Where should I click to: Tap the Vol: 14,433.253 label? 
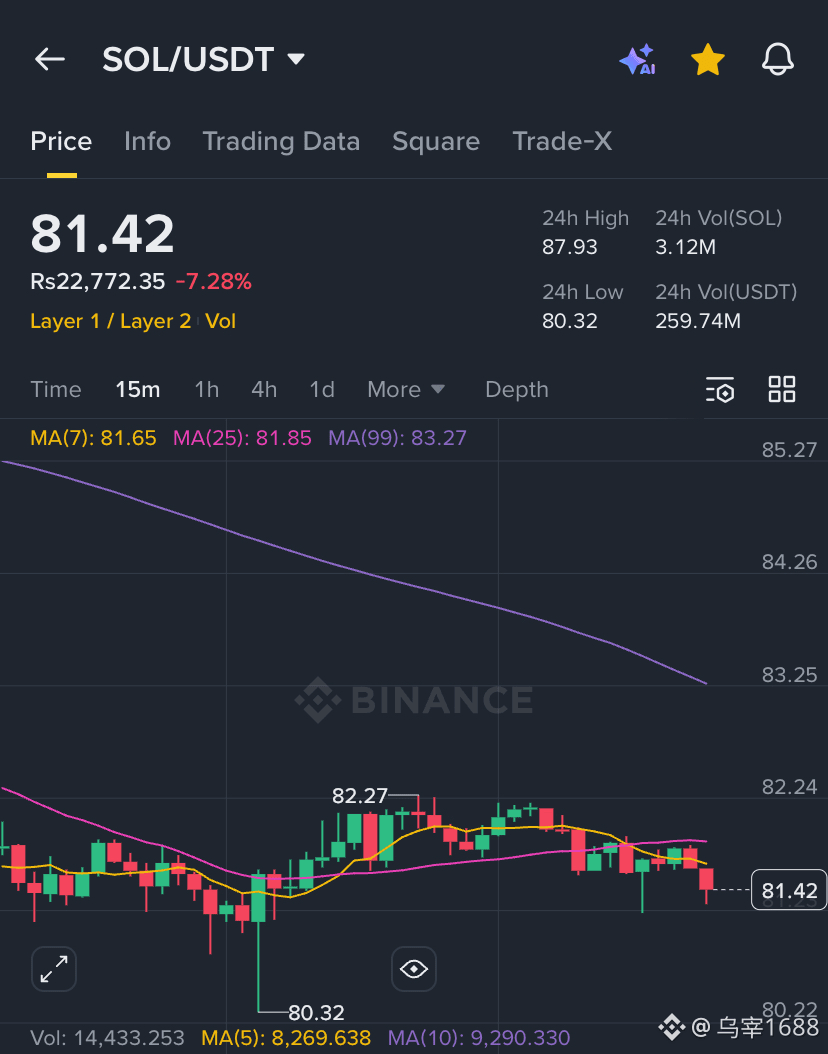point(108,1038)
